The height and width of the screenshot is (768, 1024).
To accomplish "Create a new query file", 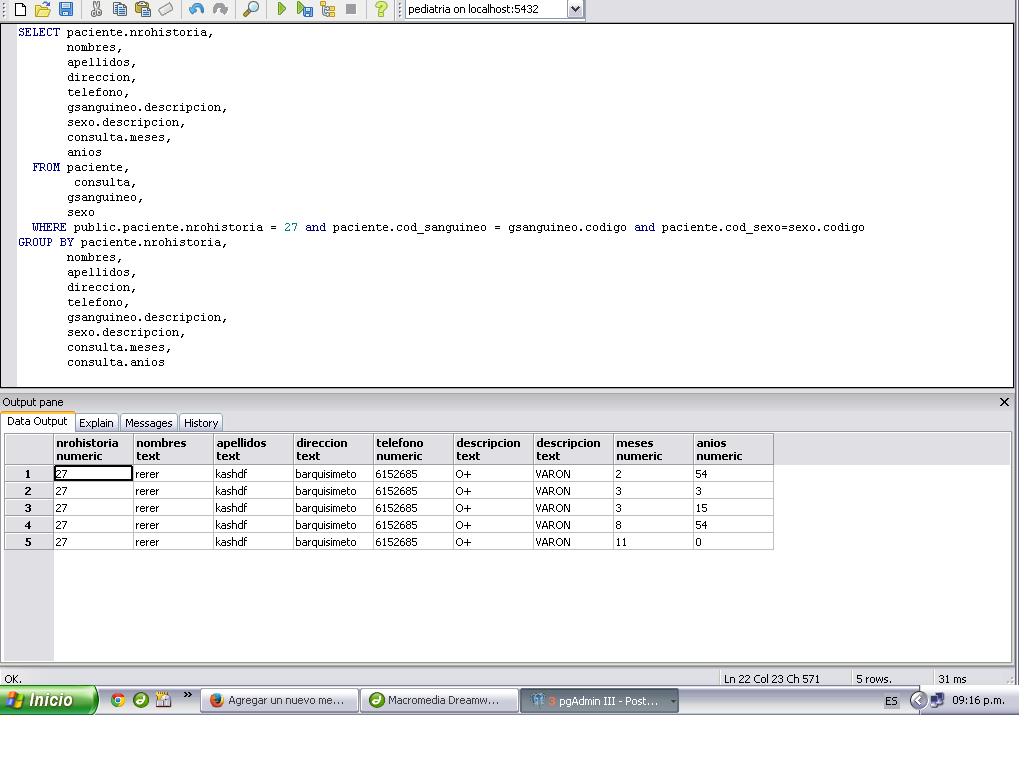I will pos(20,9).
